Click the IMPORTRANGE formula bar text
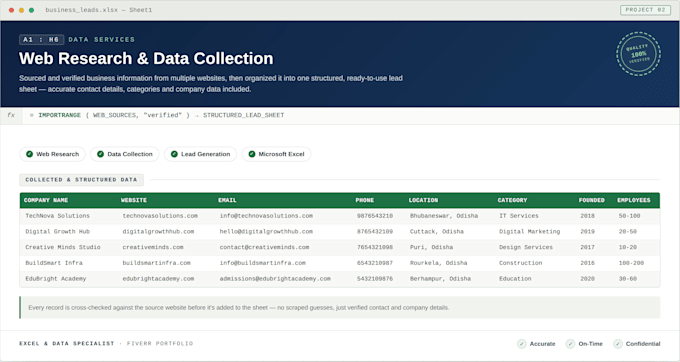Image resolution: width=680 pixels, height=362 pixels. click(157, 115)
